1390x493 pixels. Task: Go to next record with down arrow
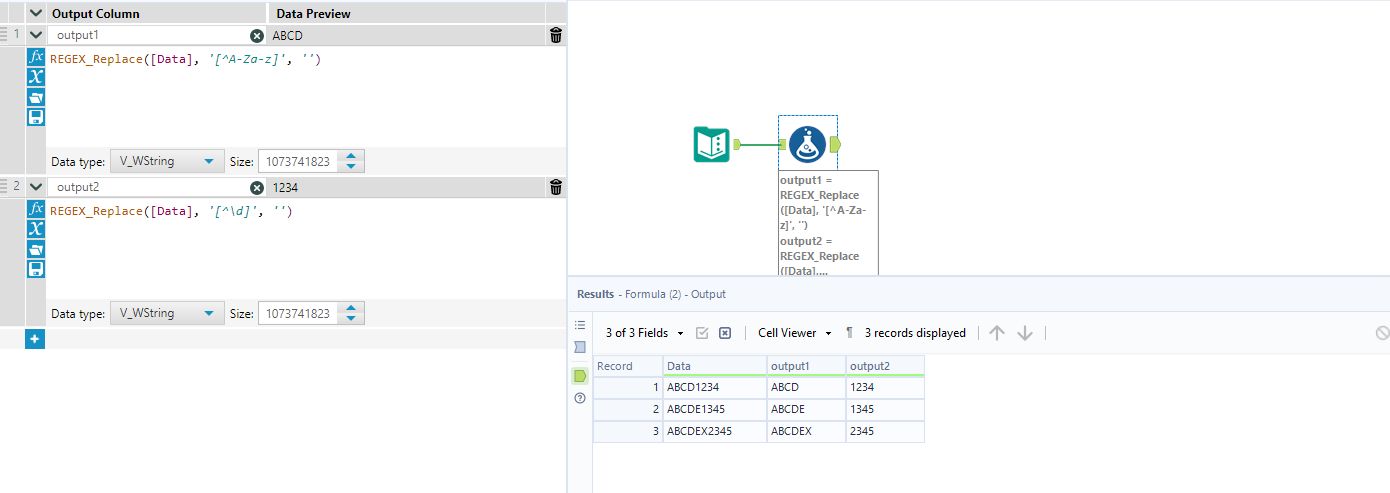coord(1024,333)
